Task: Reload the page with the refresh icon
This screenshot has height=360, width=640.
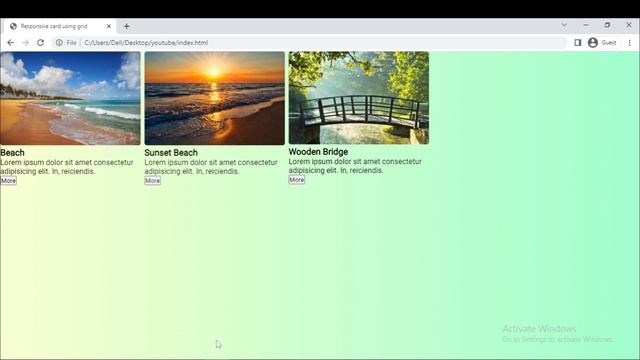Action: 40,42
